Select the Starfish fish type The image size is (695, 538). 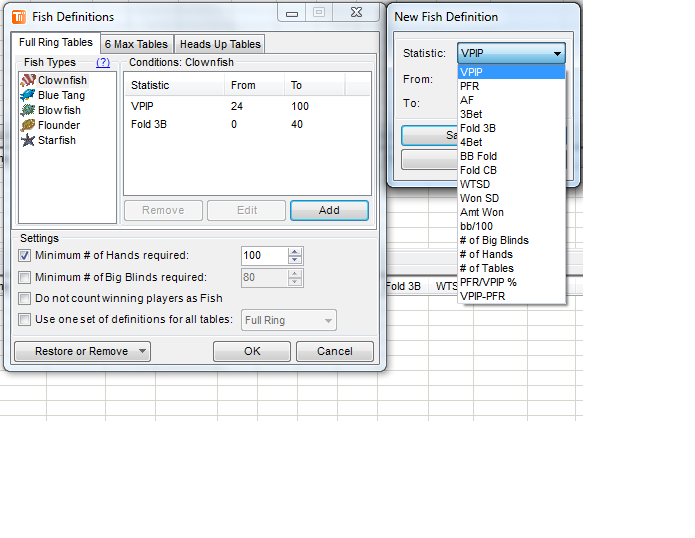tap(57, 140)
